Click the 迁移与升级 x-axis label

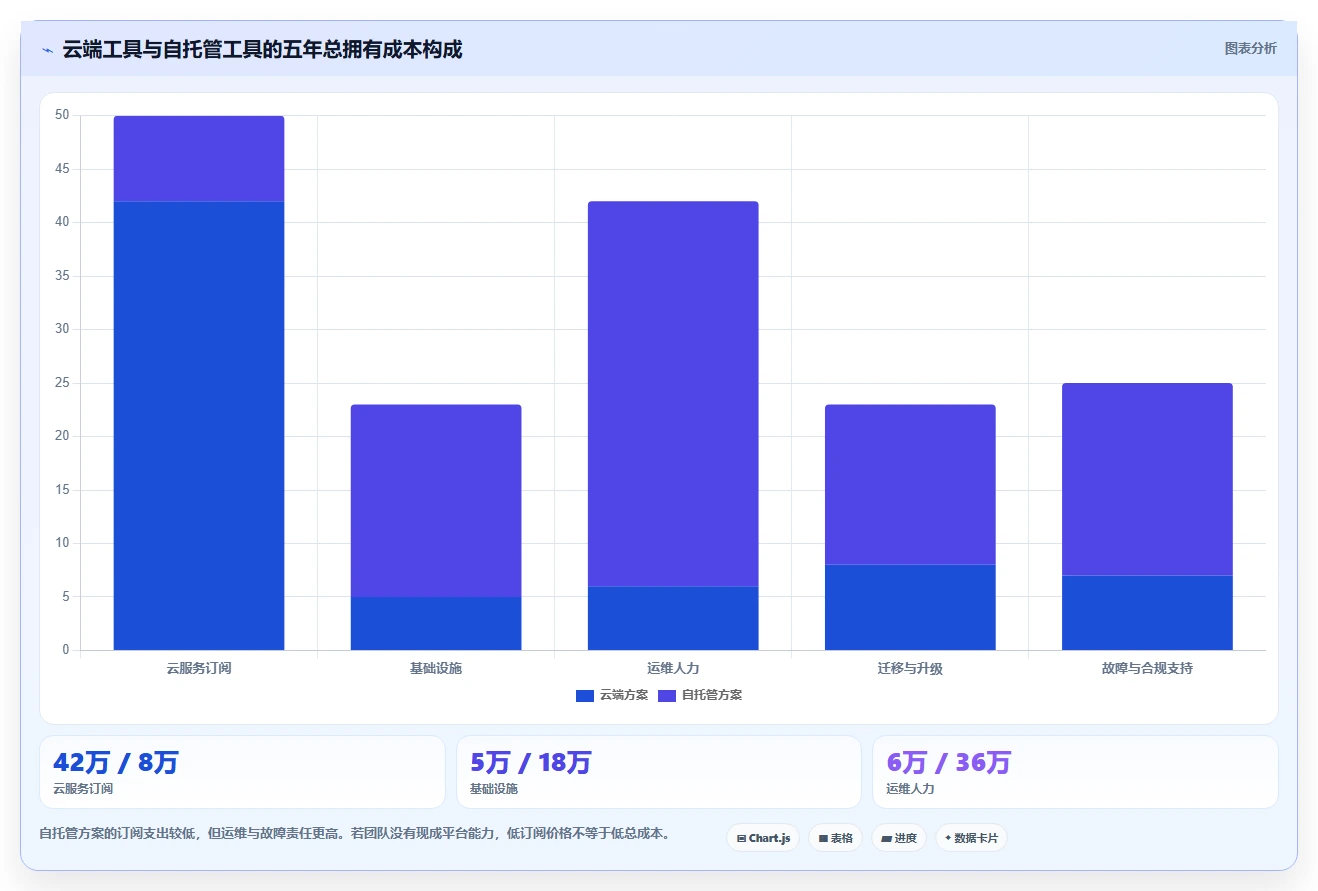(x=910, y=668)
